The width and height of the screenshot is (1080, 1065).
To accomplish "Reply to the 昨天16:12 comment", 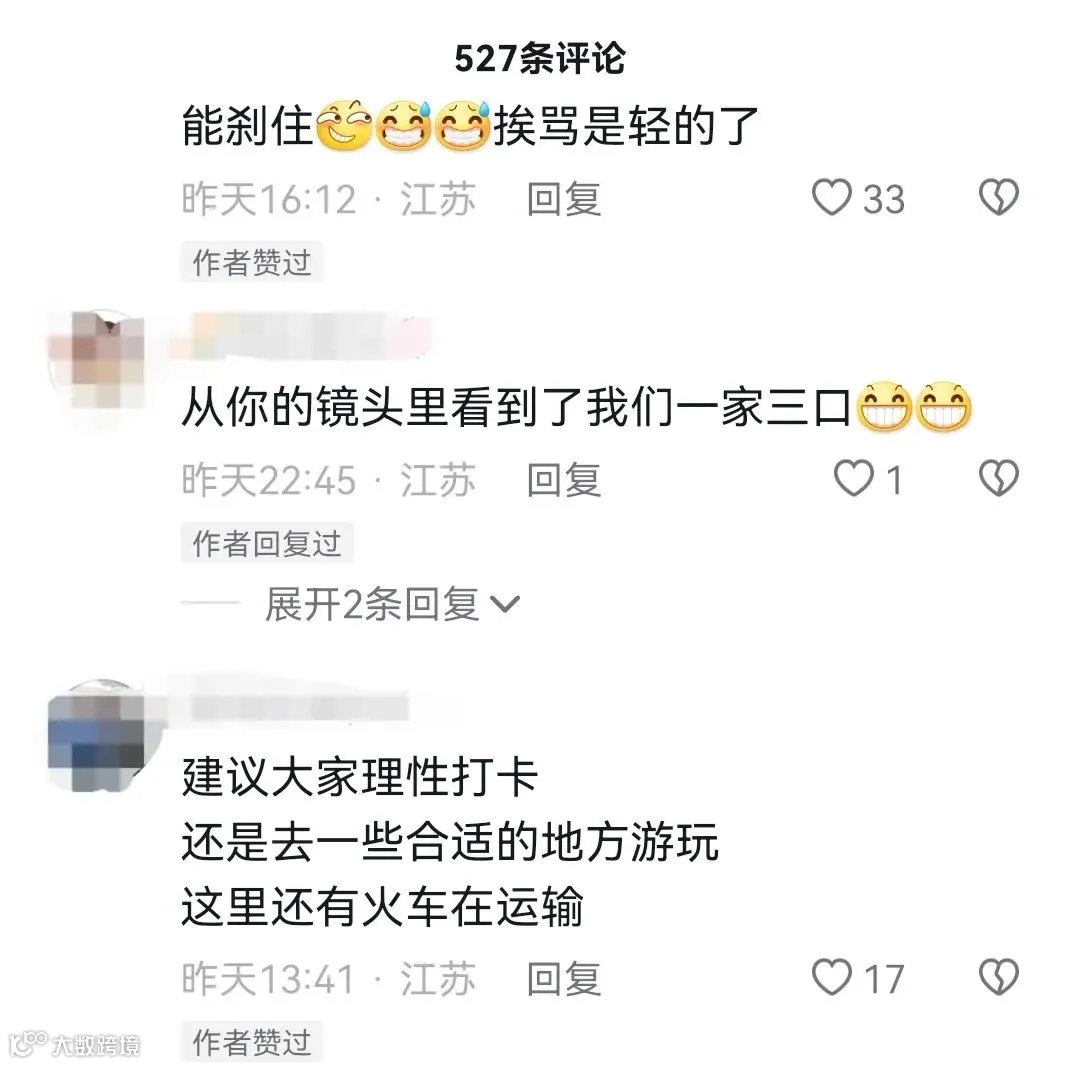I will click(563, 198).
